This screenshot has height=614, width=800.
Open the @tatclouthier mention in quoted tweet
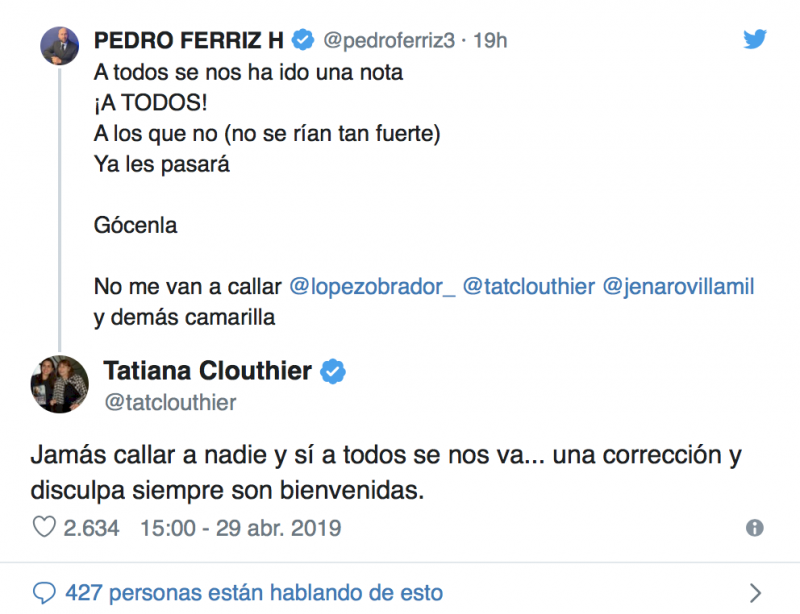529,287
